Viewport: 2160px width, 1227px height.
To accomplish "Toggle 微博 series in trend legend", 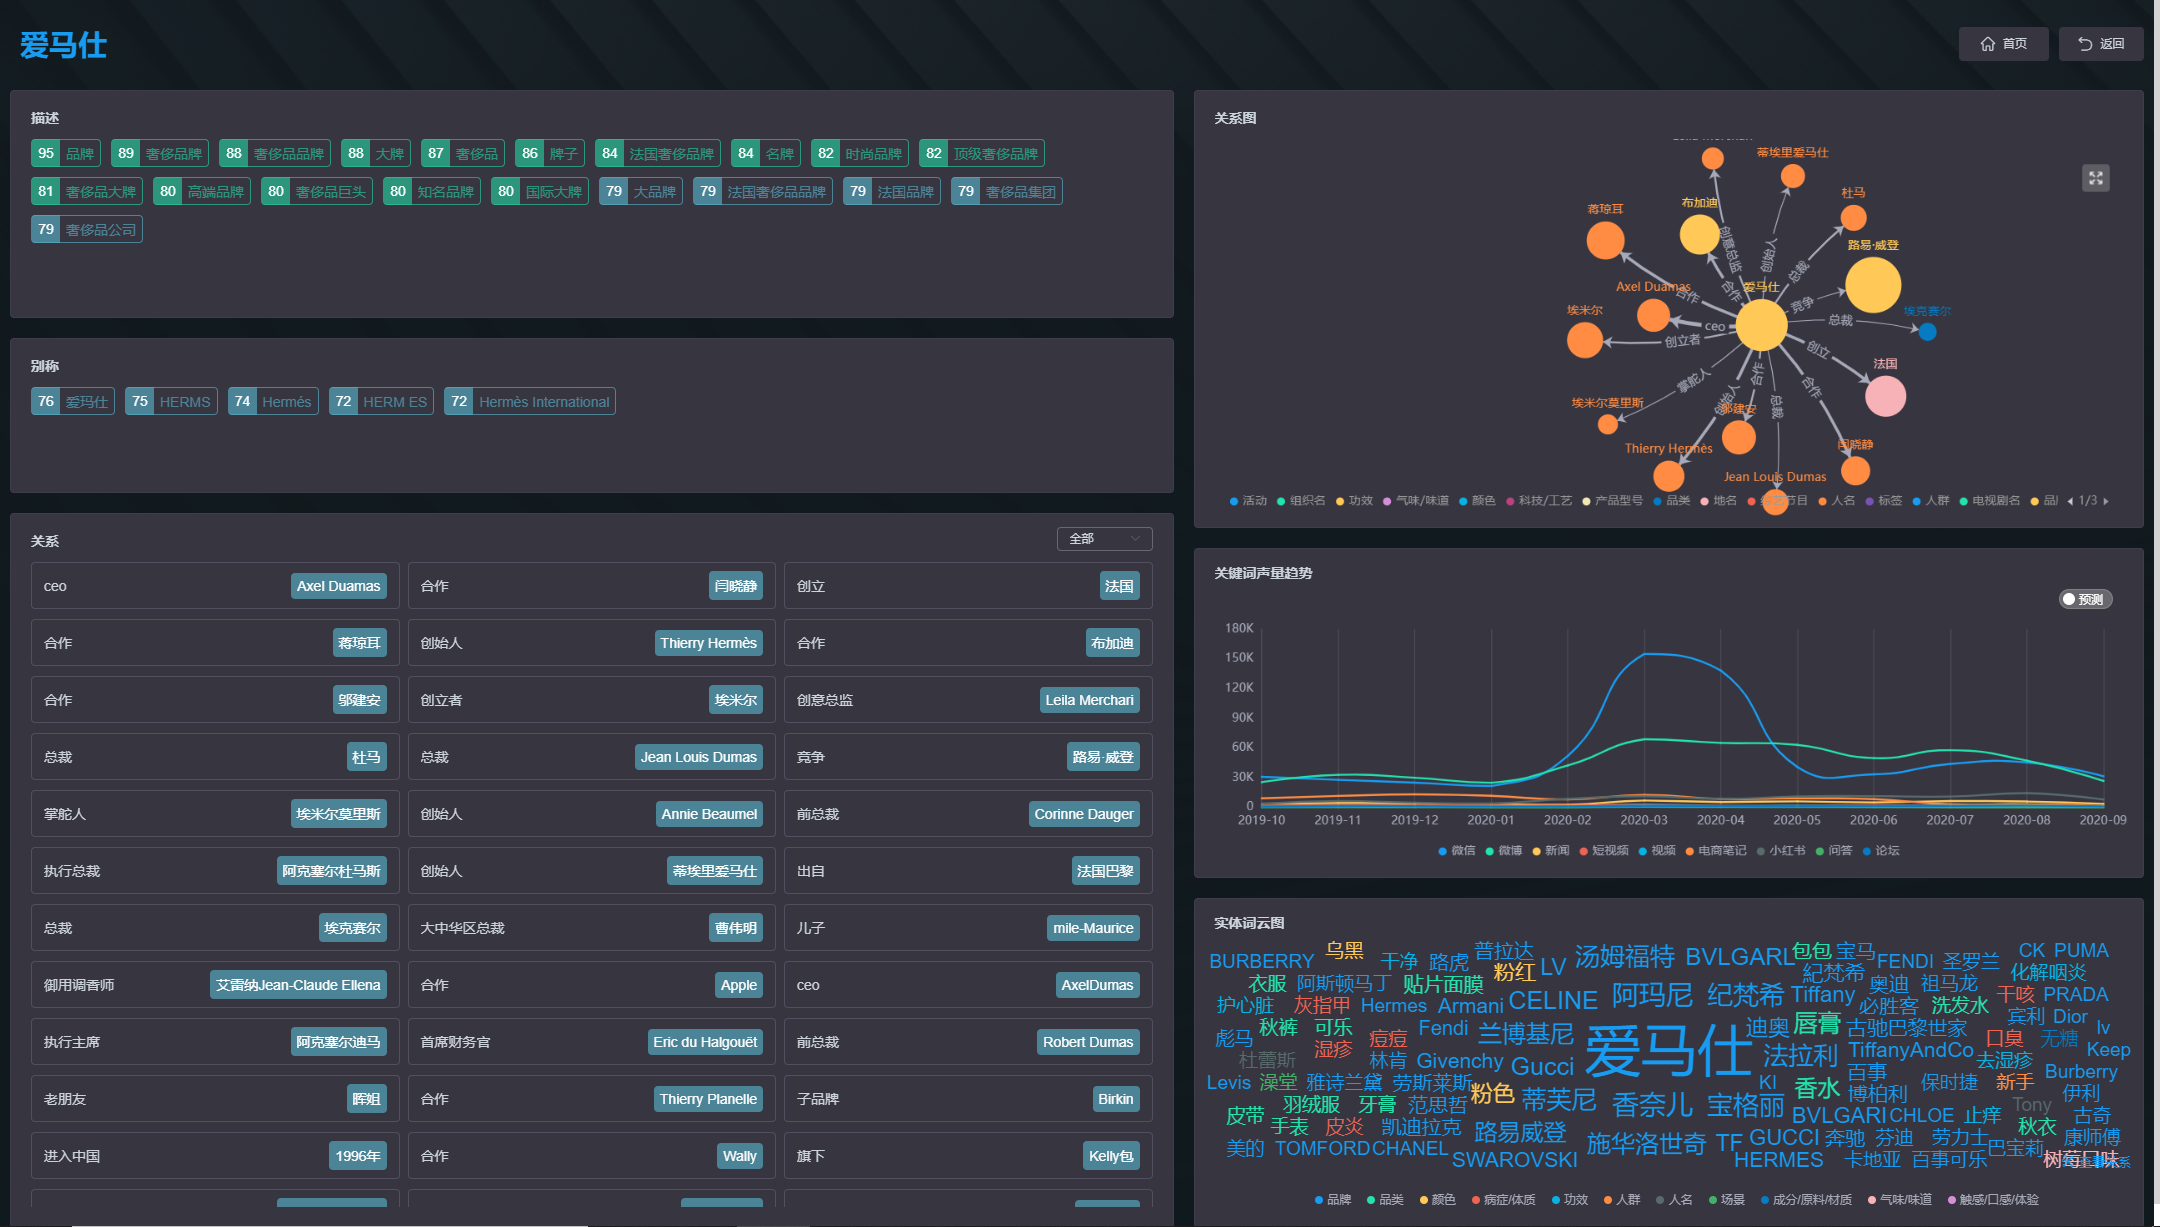I will pyautogui.click(x=1504, y=851).
